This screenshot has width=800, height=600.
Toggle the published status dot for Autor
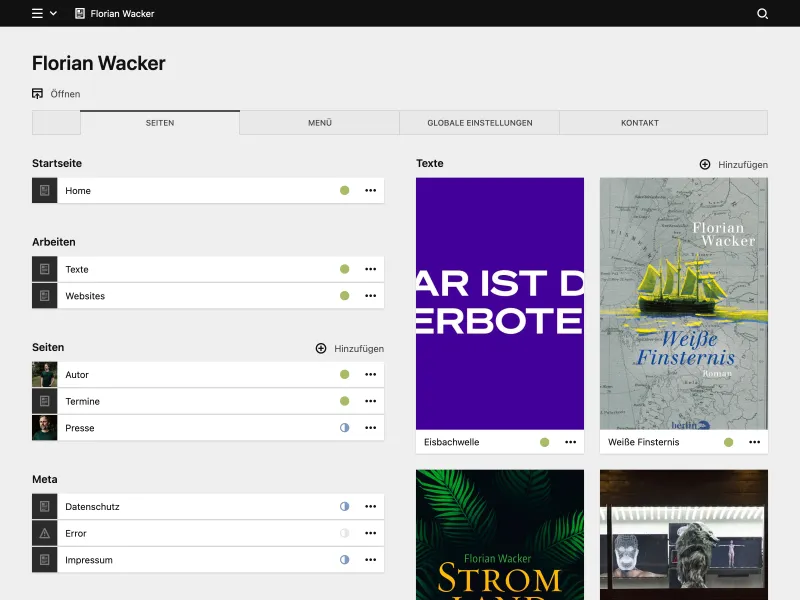pyautogui.click(x=344, y=374)
